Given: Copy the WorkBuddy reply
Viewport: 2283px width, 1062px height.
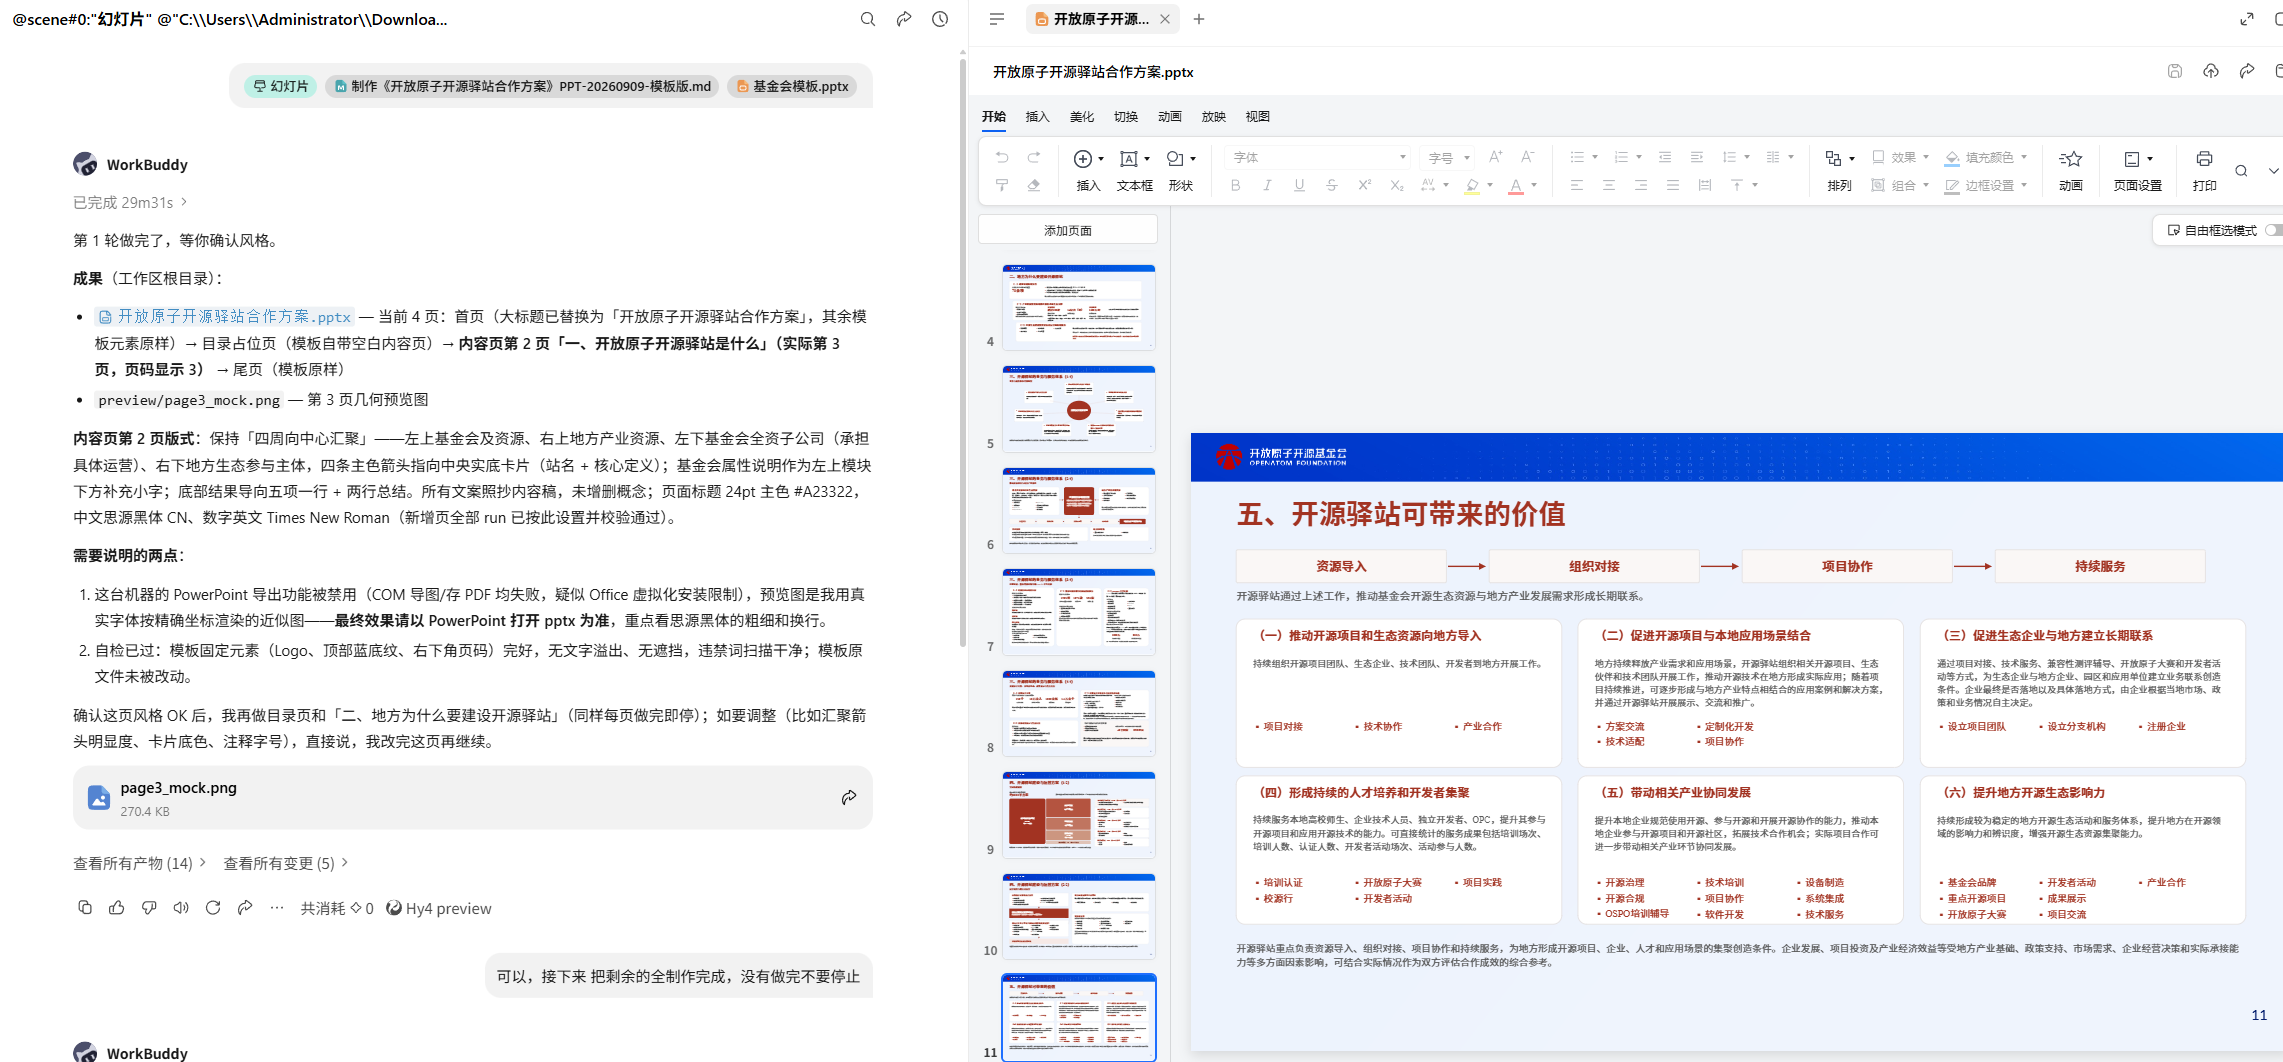Looking at the screenshot, I should [85, 907].
